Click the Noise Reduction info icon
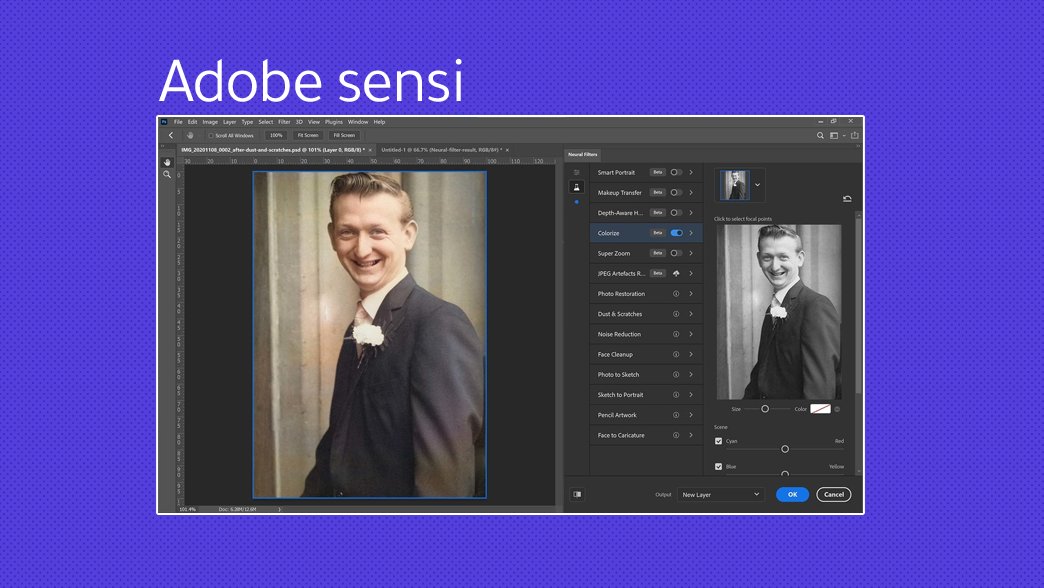Screen dimensions: 1044x588 click(x=676, y=334)
